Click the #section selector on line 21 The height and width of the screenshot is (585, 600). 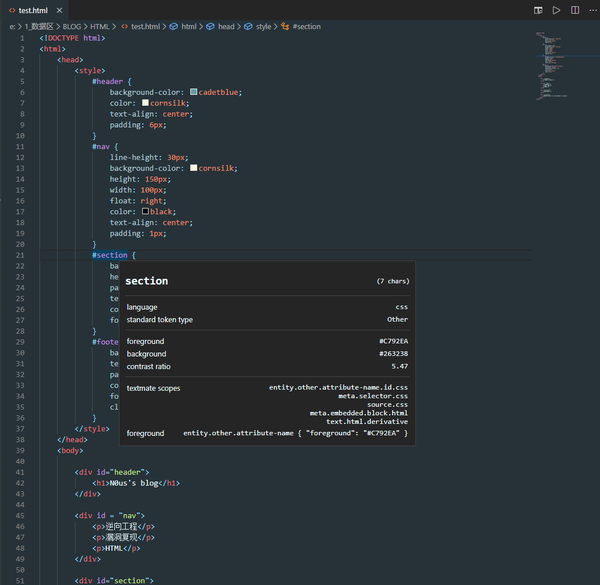[110, 255]
